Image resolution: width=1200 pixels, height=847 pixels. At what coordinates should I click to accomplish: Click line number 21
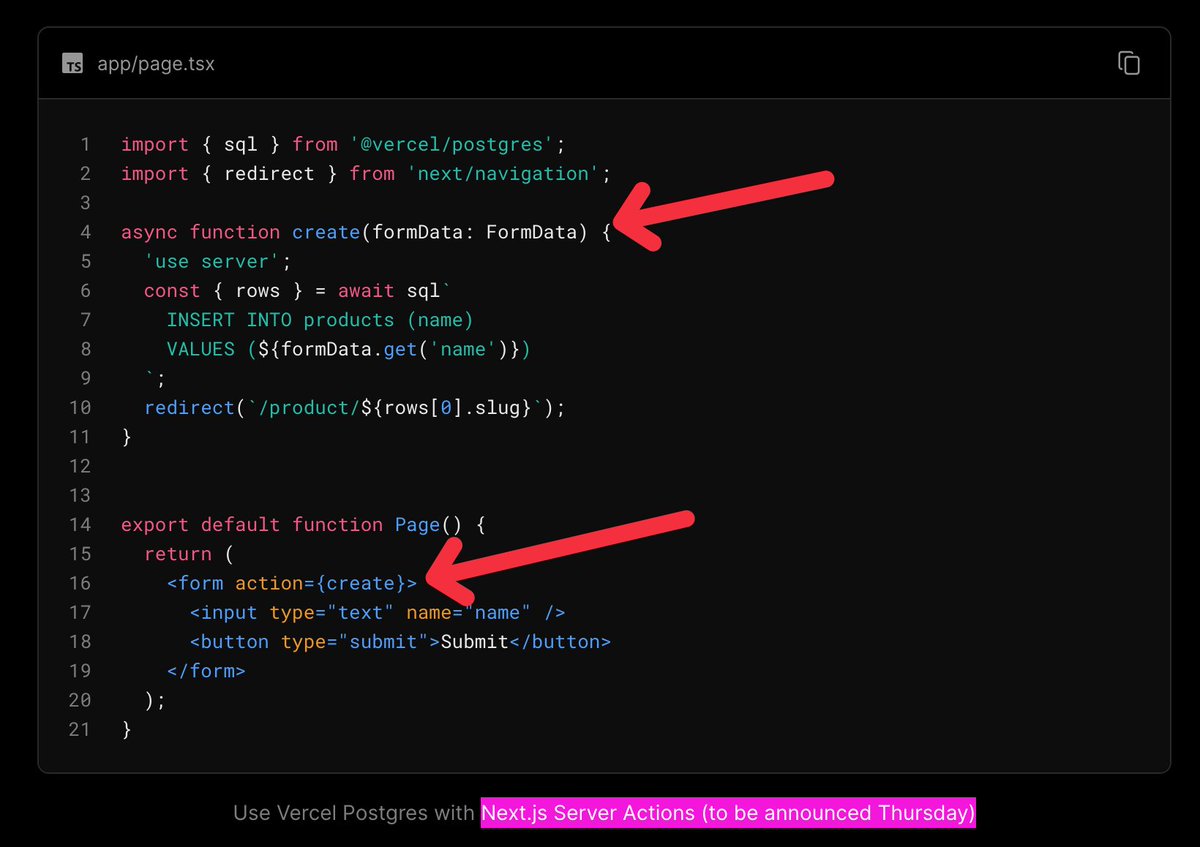(79, 729)
